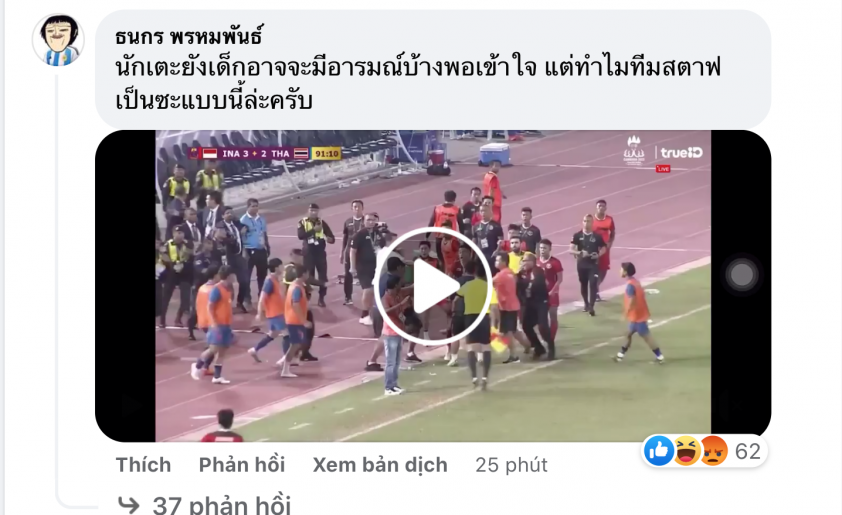Image resolution: width=842 pixels, height=515 pixels.
Task: Click the red LIVE badge
Action: [x=663, y=169]
